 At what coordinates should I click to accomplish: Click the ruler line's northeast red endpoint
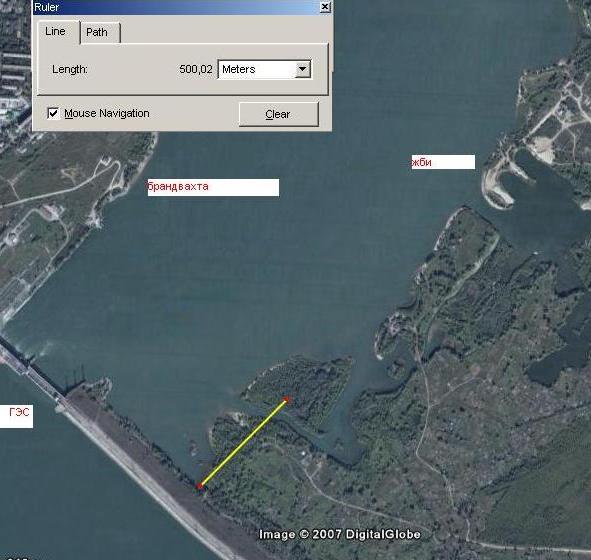(286, 399)
